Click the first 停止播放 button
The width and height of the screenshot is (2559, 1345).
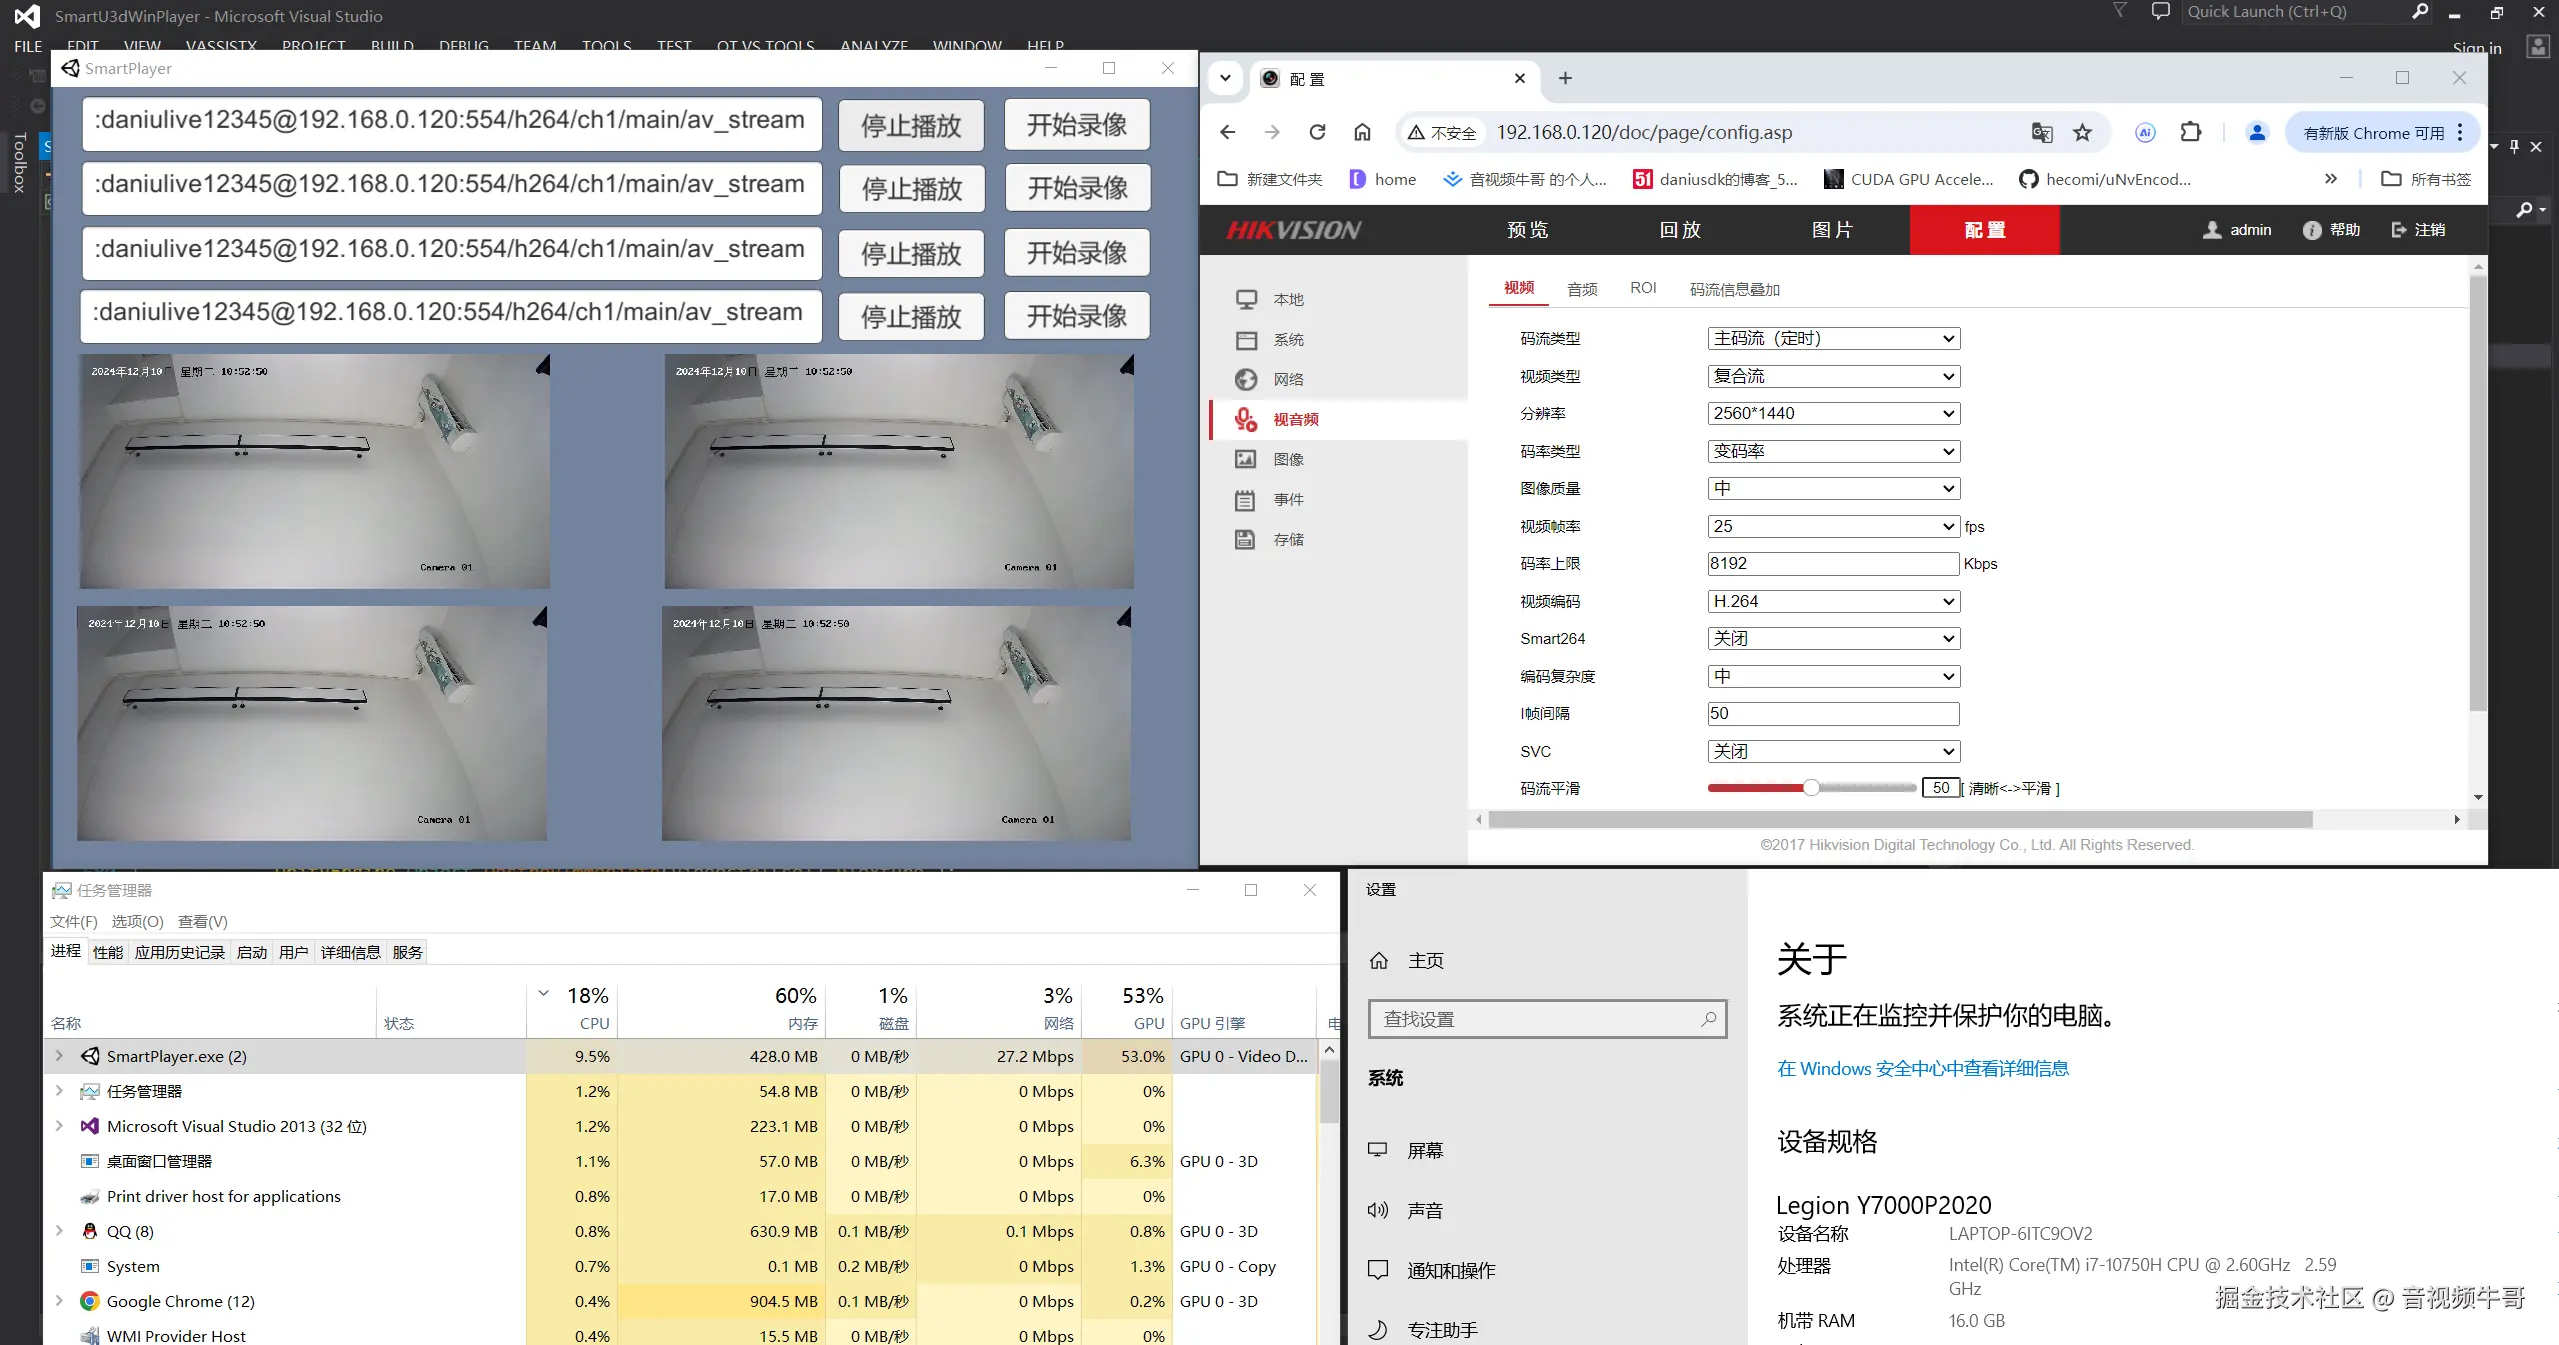(x=910, y=125)
